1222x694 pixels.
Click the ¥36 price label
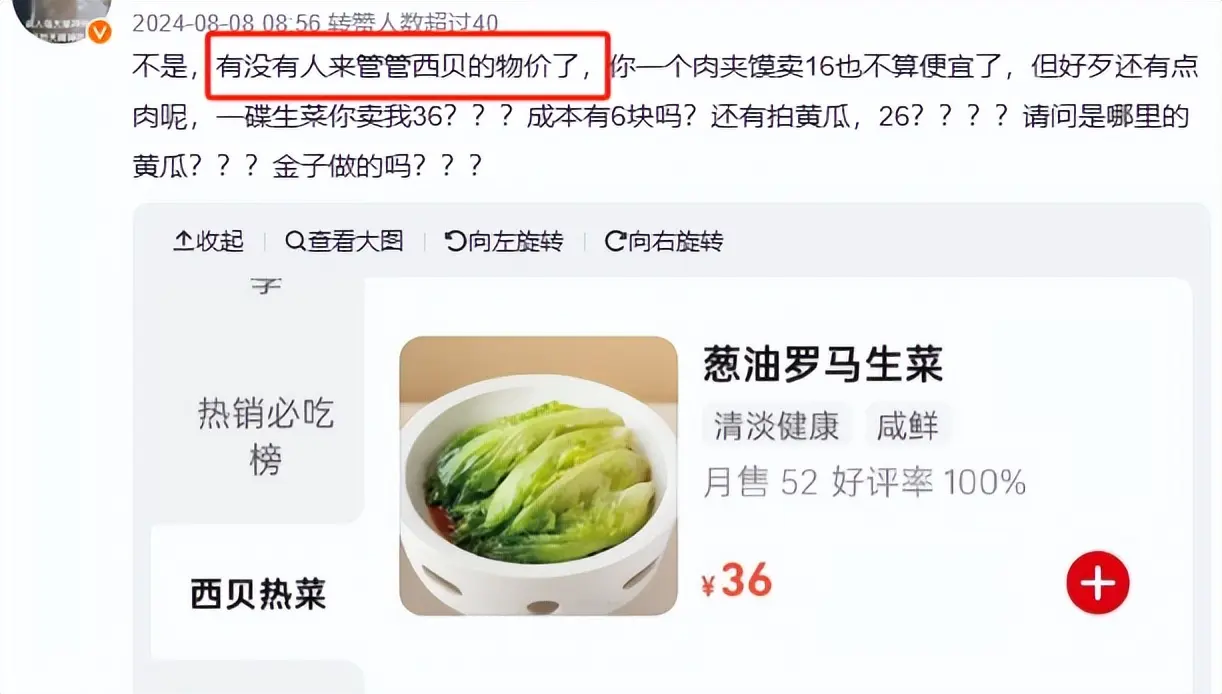[x=737, y=581]
